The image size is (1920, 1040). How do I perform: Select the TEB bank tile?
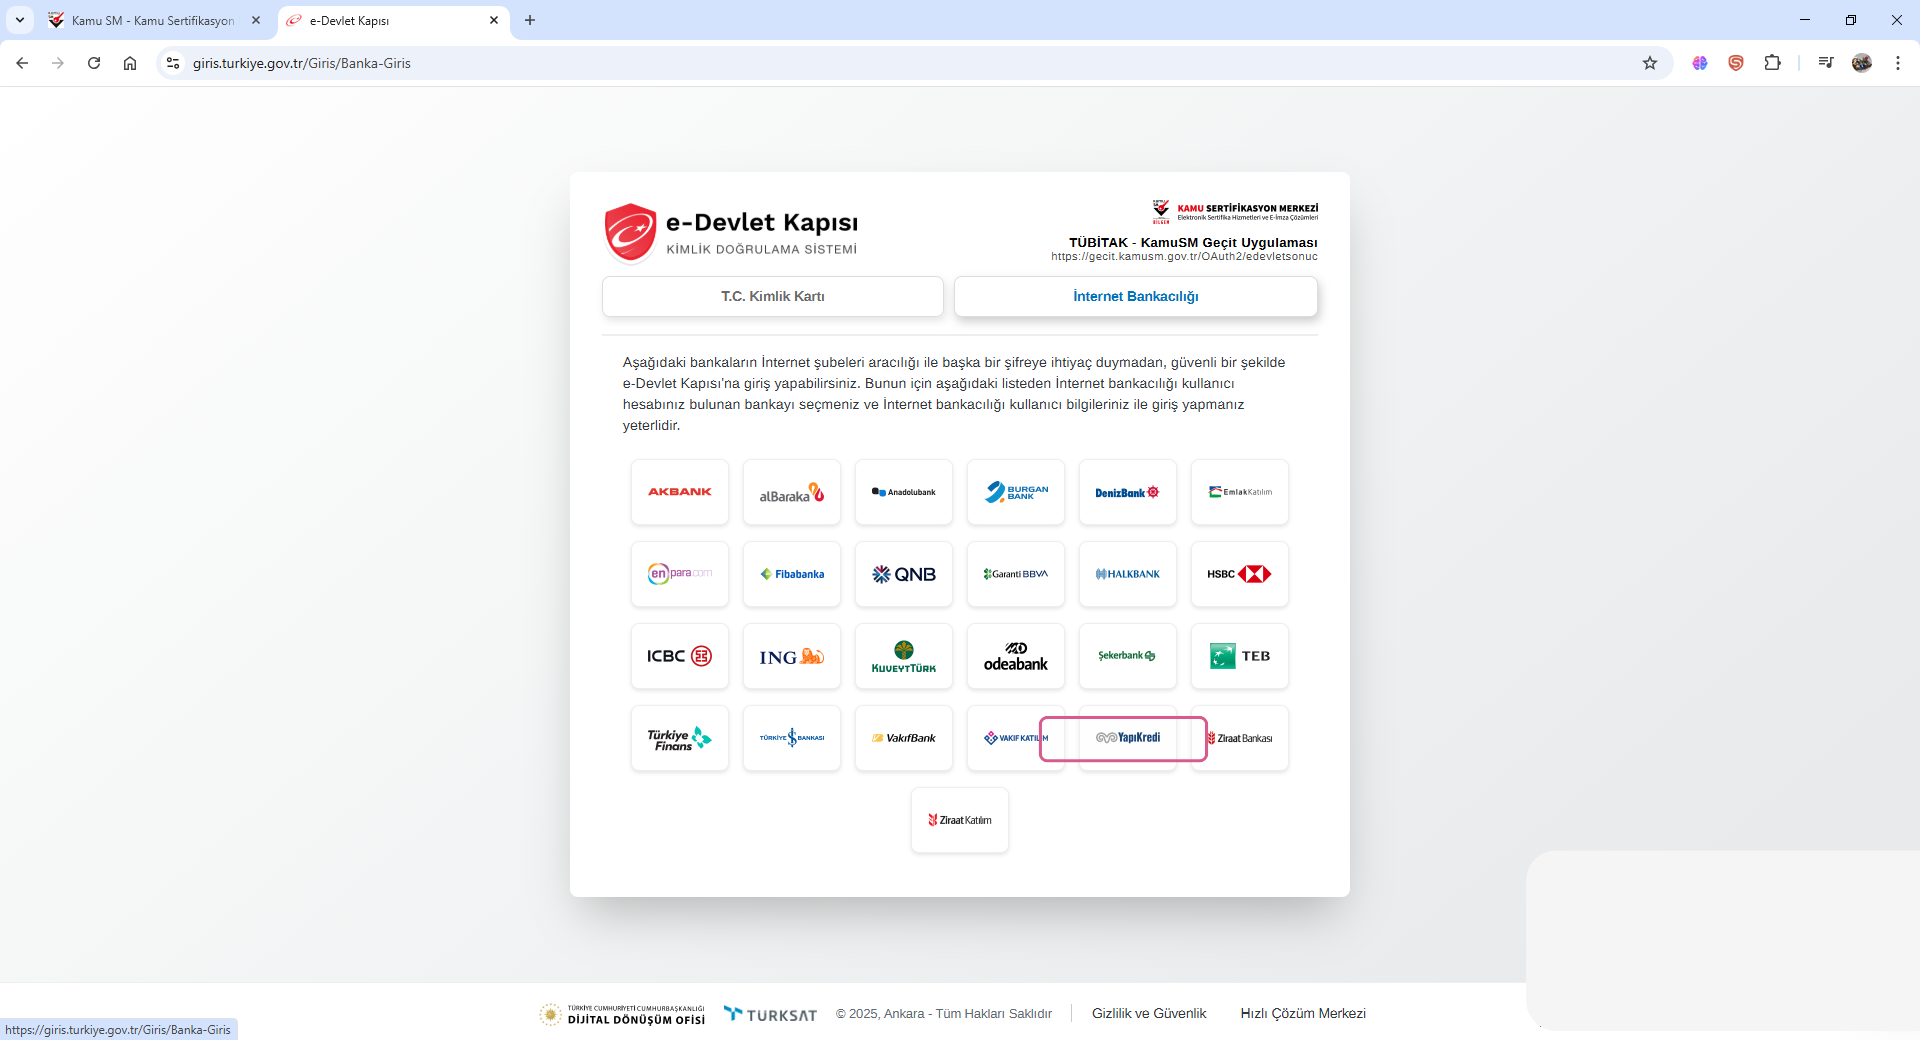[1239, 656]
